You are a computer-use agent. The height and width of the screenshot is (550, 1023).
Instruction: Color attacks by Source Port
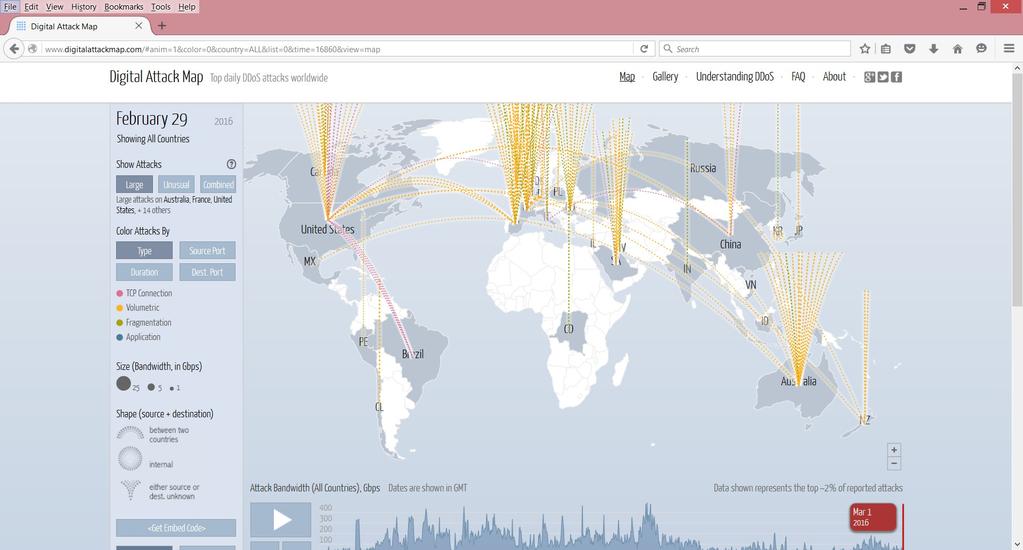207,251
